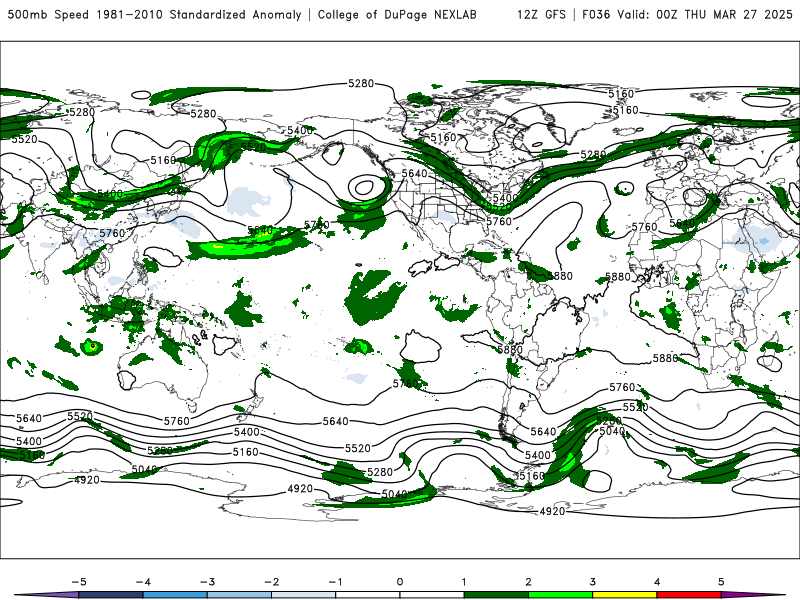The image size is (800, 600).
Task: Click the 5640 contour label off the US west coast
Action: [x=414, y=173]
